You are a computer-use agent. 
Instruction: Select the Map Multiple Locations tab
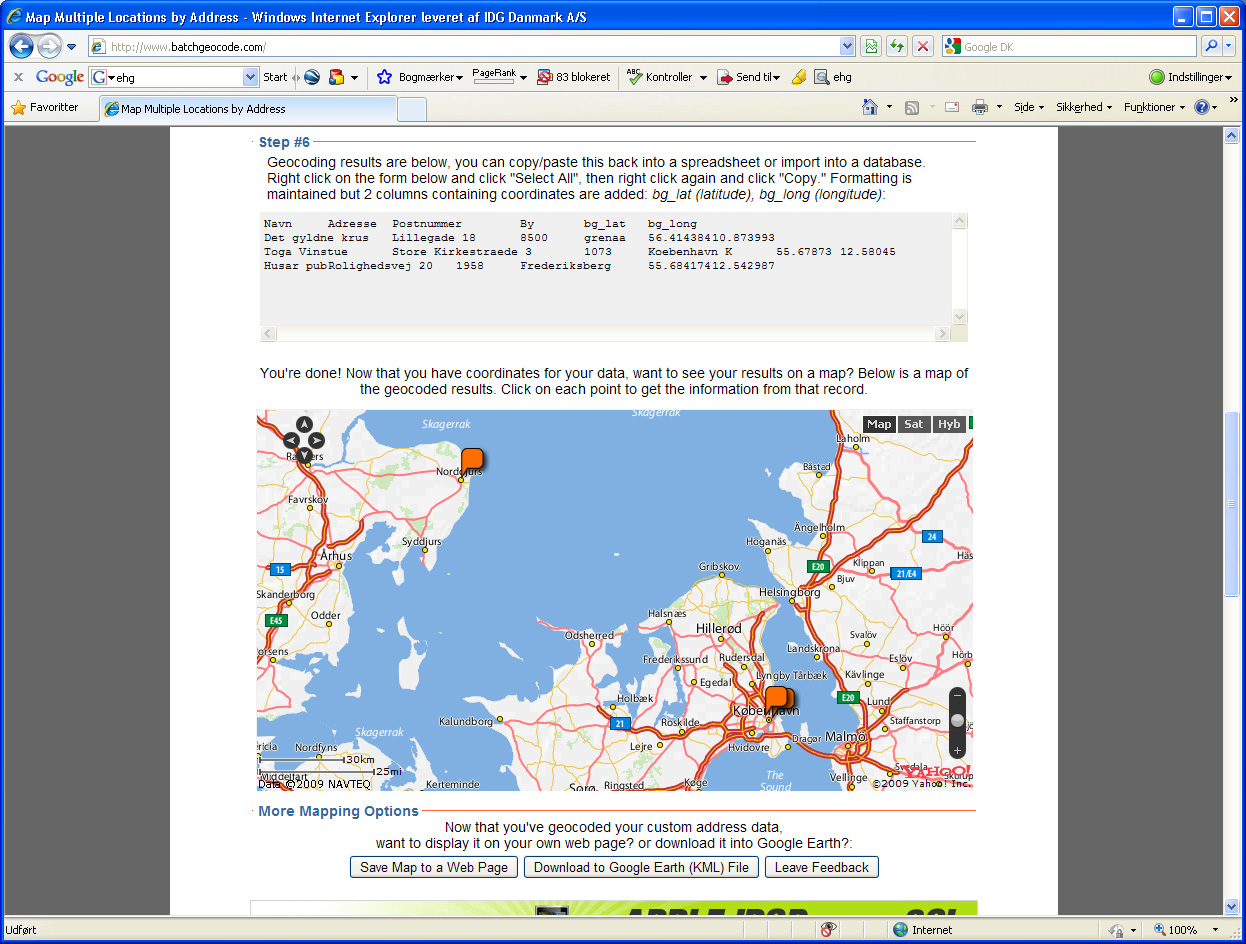tap(248, 109)
